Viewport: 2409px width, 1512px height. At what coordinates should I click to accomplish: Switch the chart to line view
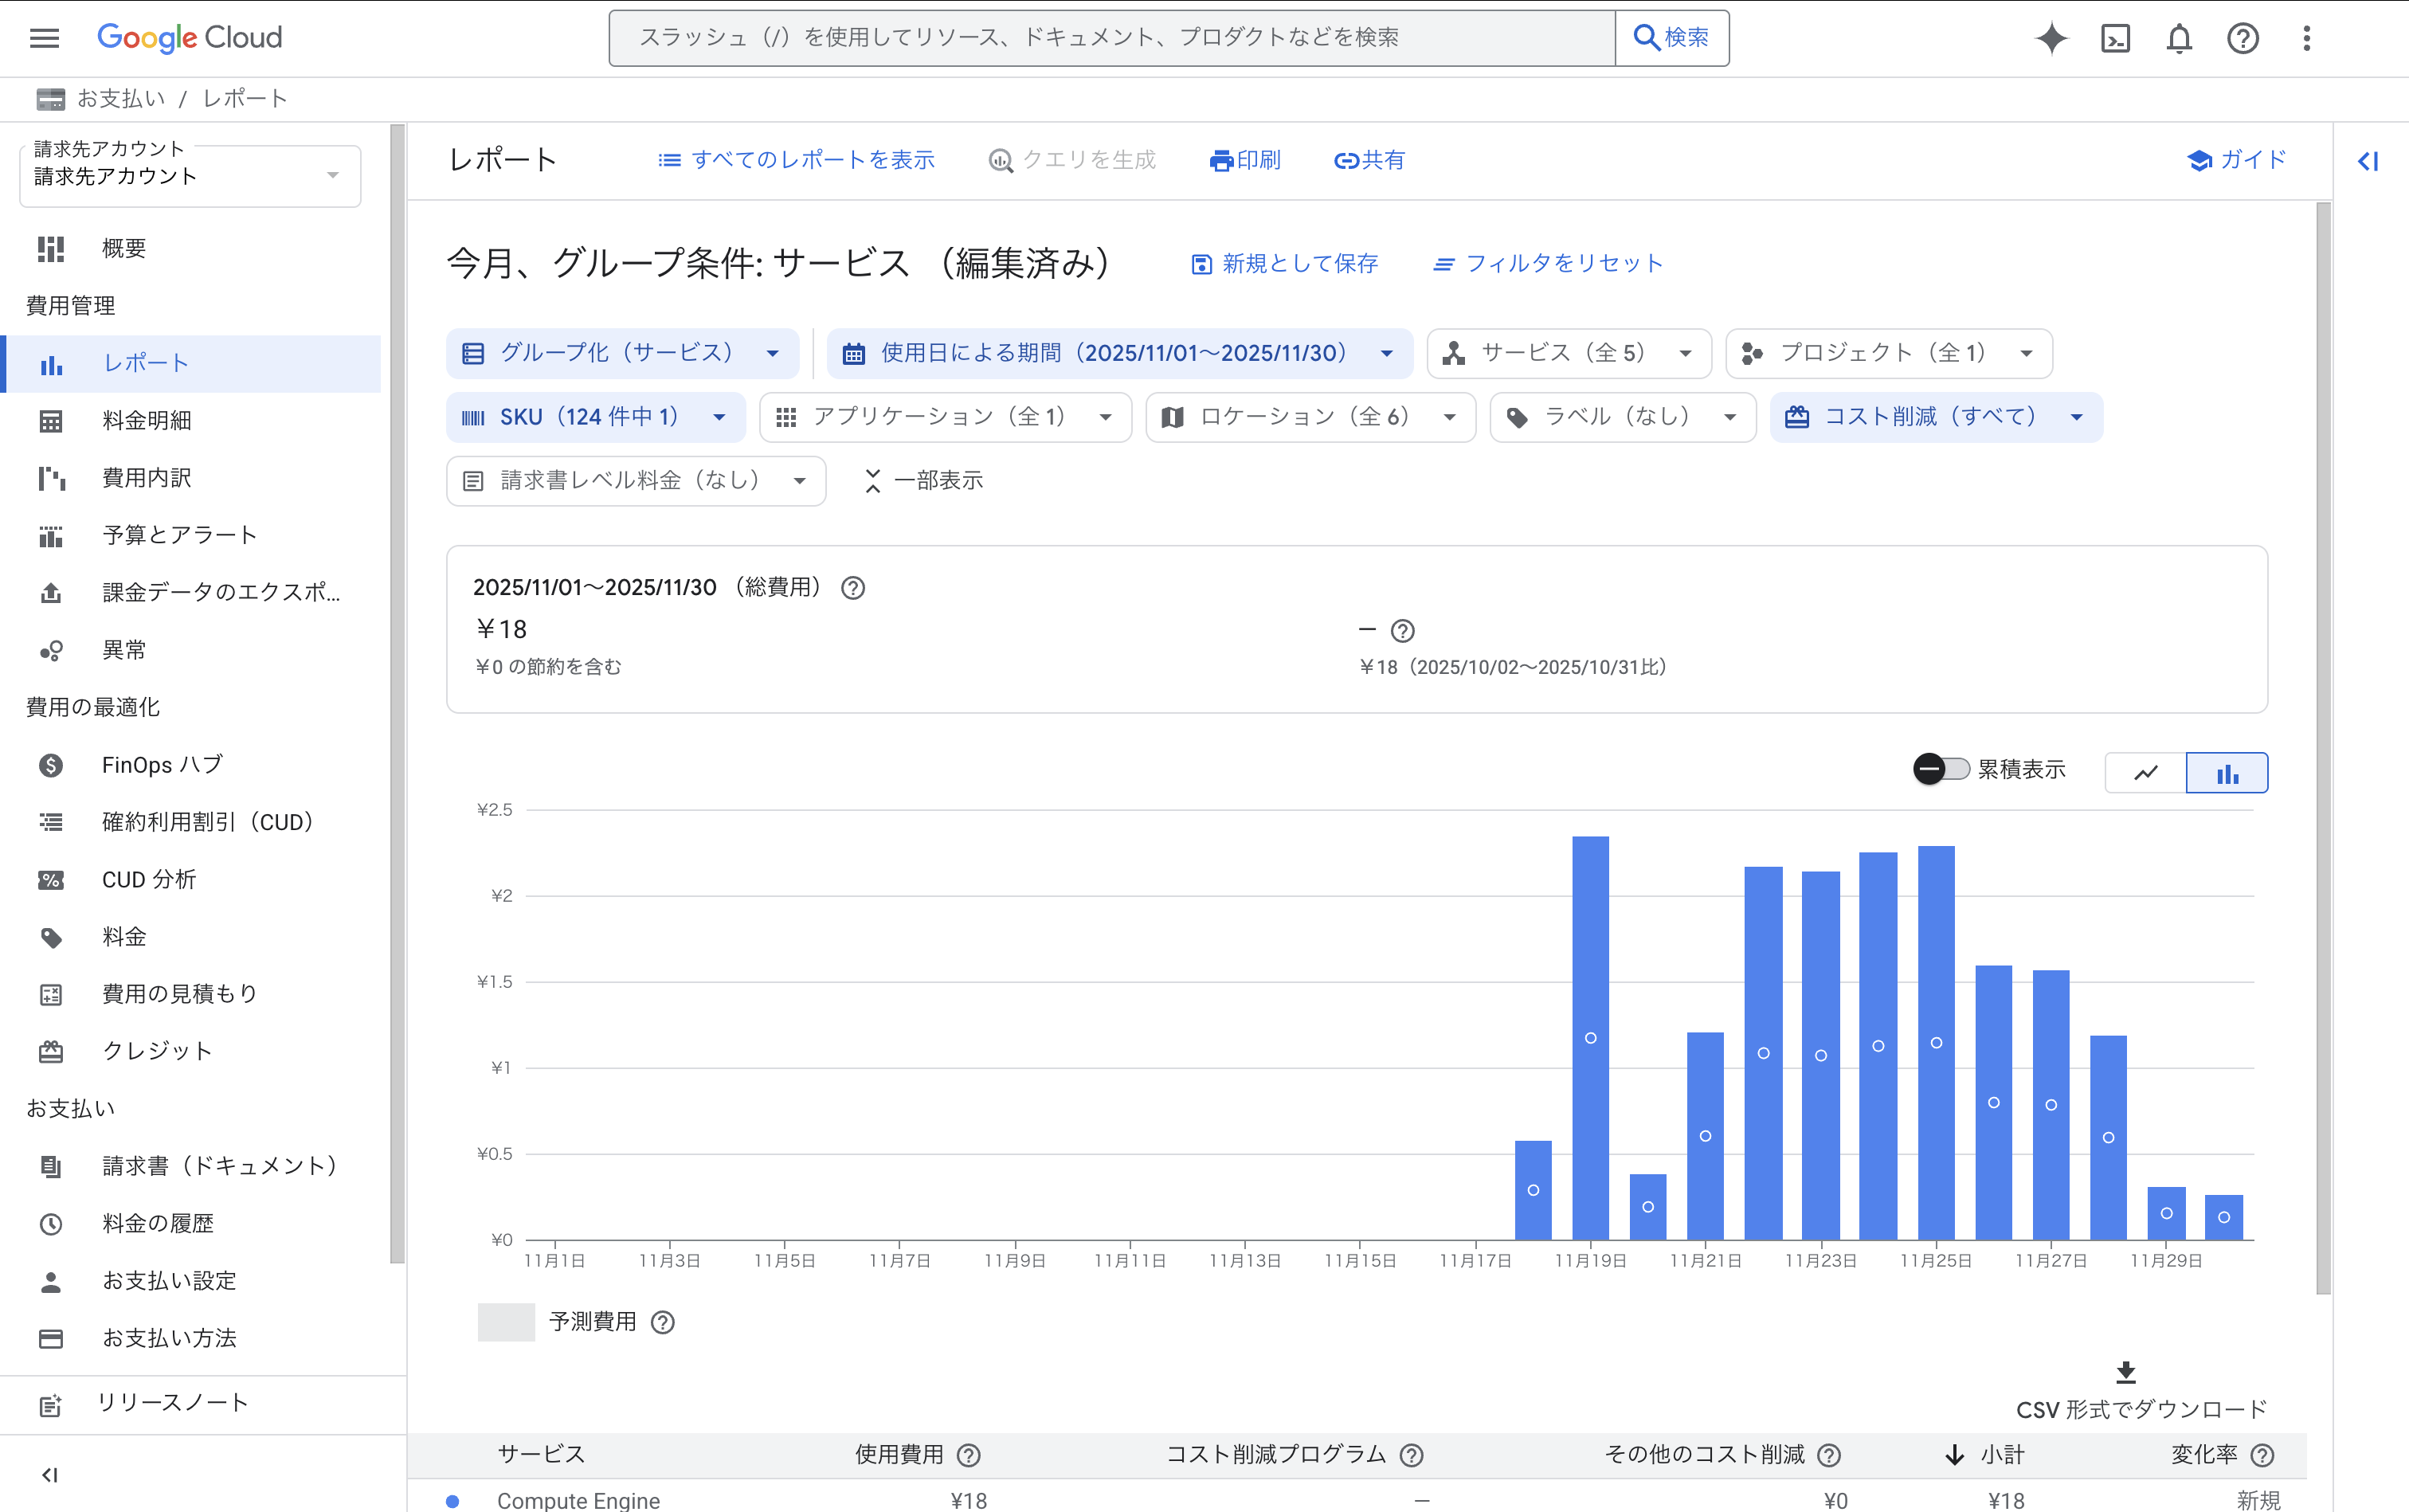click(2145, 772)
